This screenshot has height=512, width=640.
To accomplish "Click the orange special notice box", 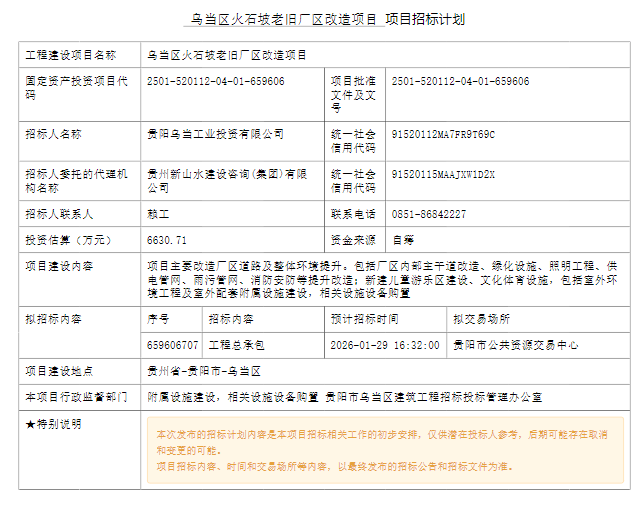I will click(385, 451).
